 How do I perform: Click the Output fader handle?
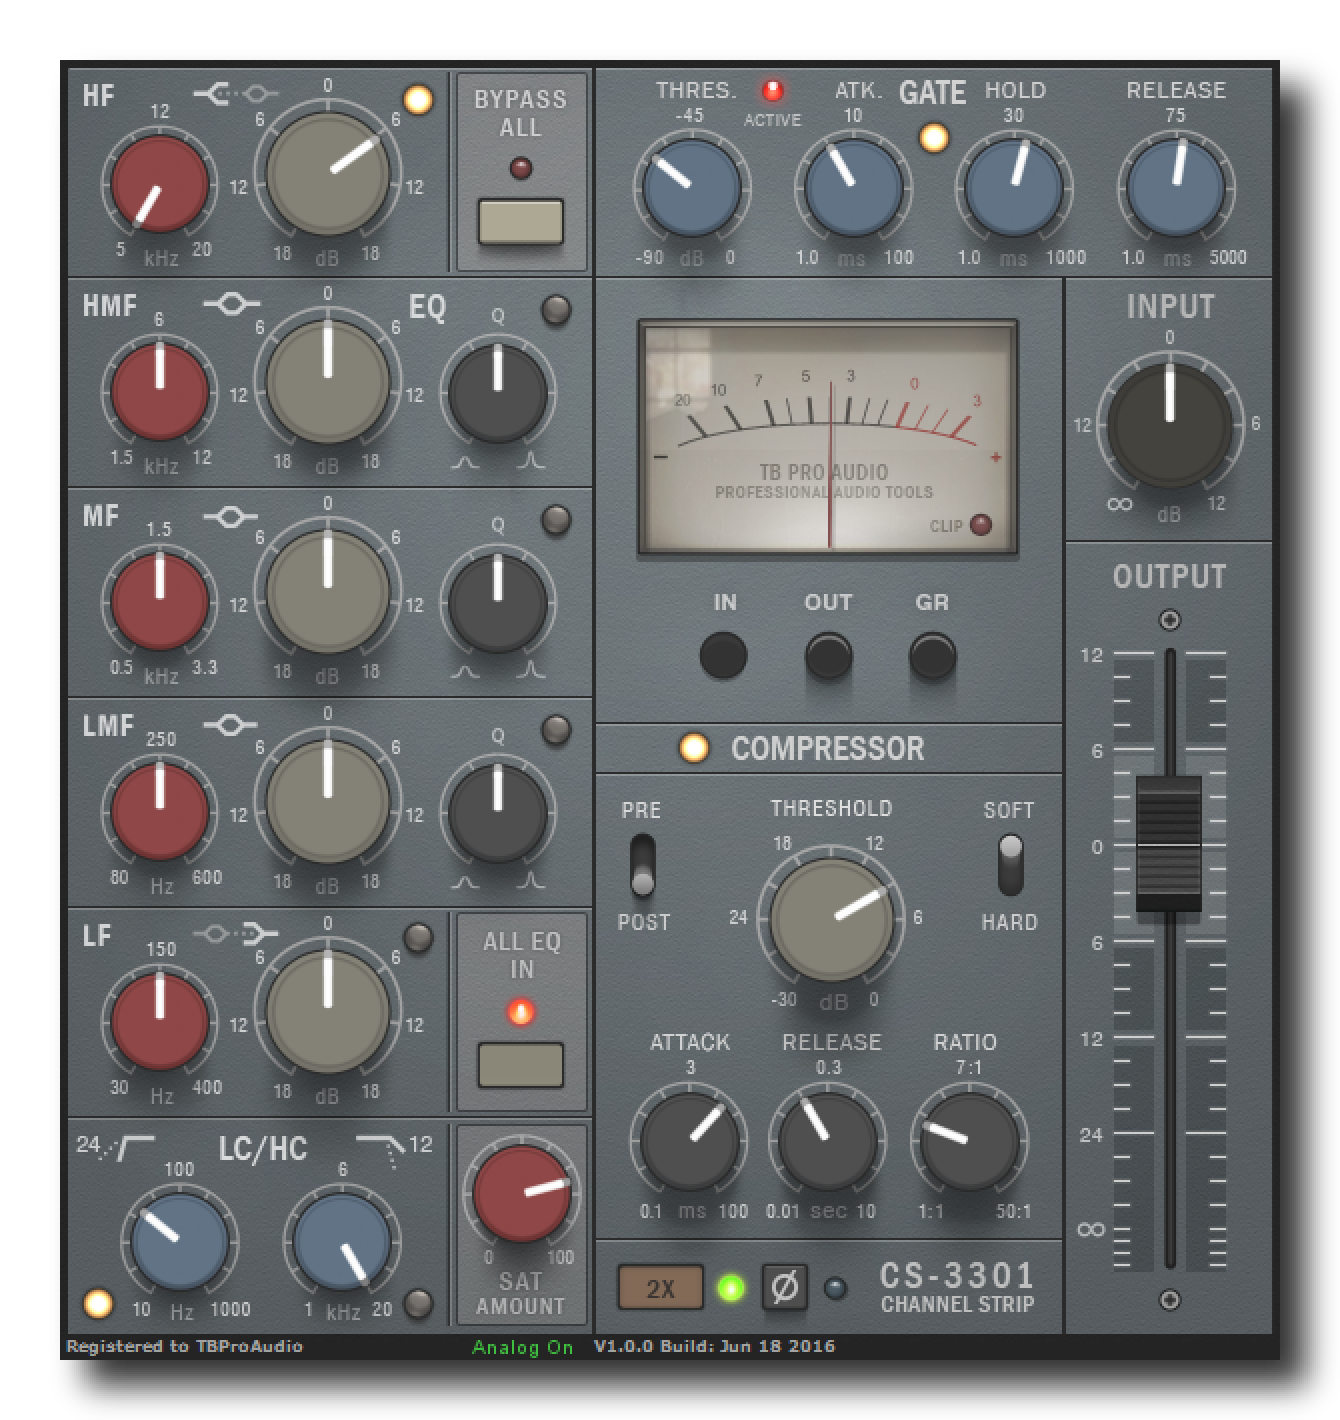coord(1169,843)
